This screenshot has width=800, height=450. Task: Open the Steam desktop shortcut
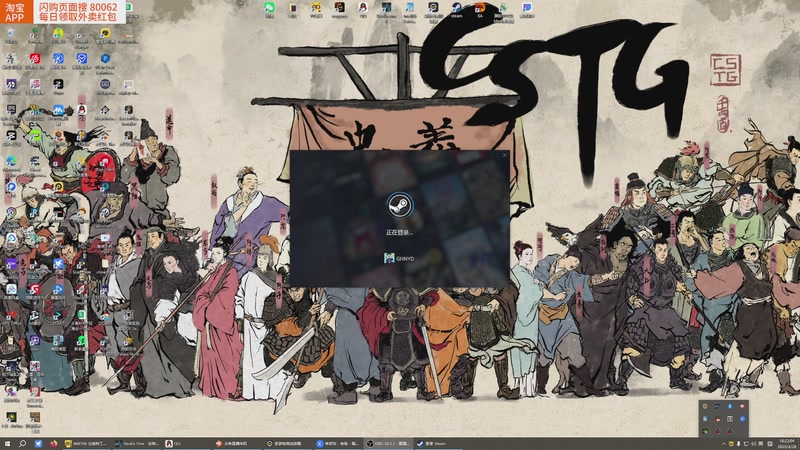pos(457,9)
